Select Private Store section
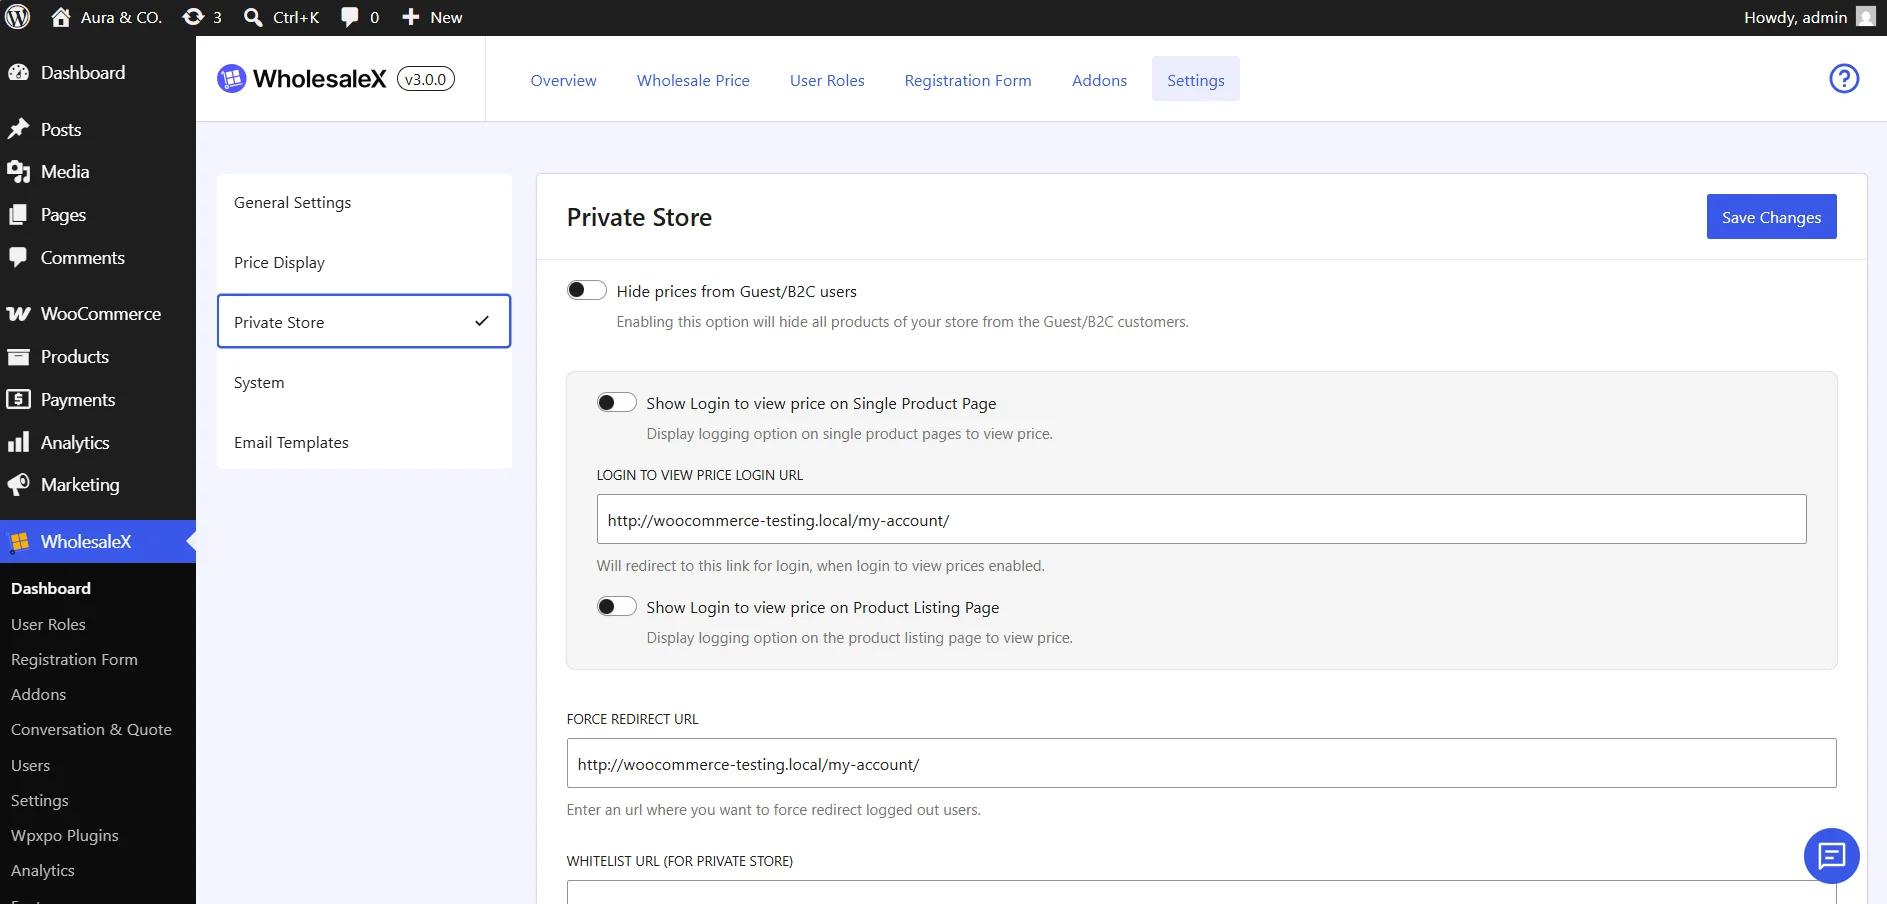This screenshot has width=1887, height=904. click(x=364, y=321)
